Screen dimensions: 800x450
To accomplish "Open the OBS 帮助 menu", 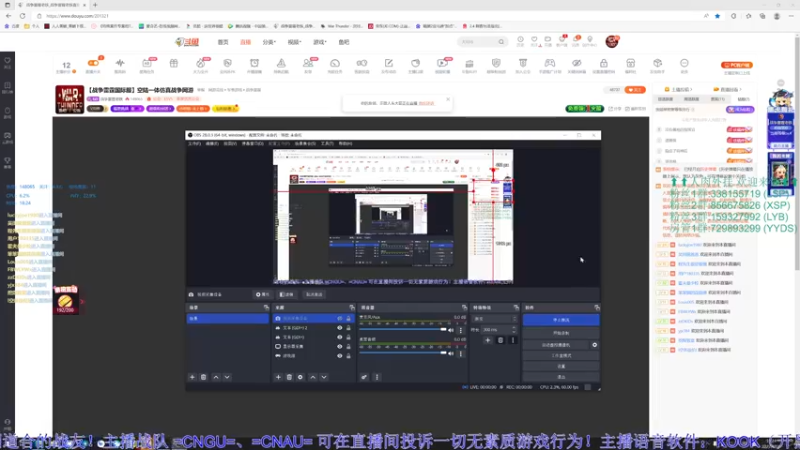I will pos(345,144).
